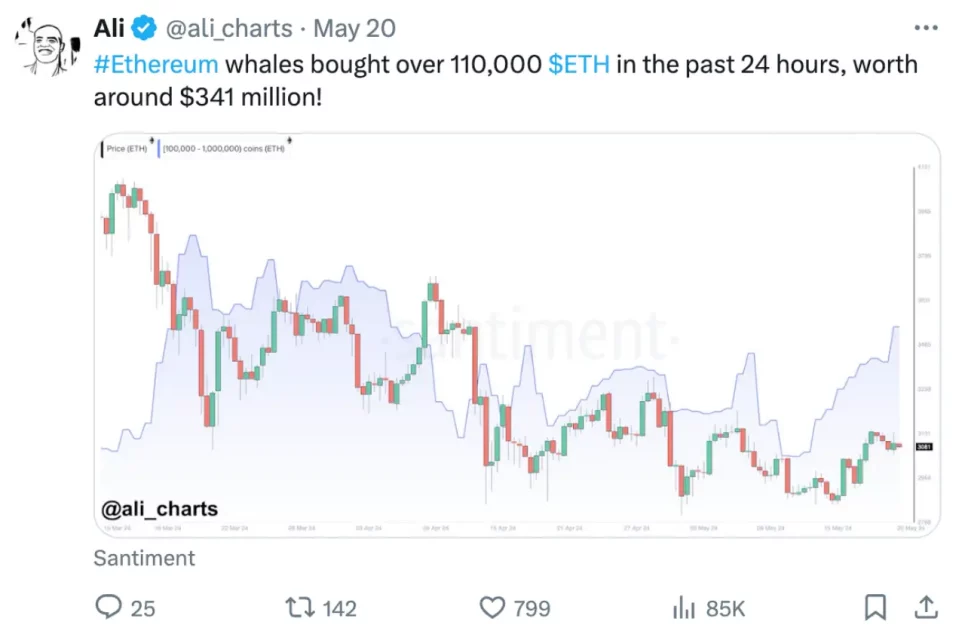The height and width of the screenshot is (640, 965).
Task: Expand the coins (ETH) legend arrow
Action: [288, 142]
